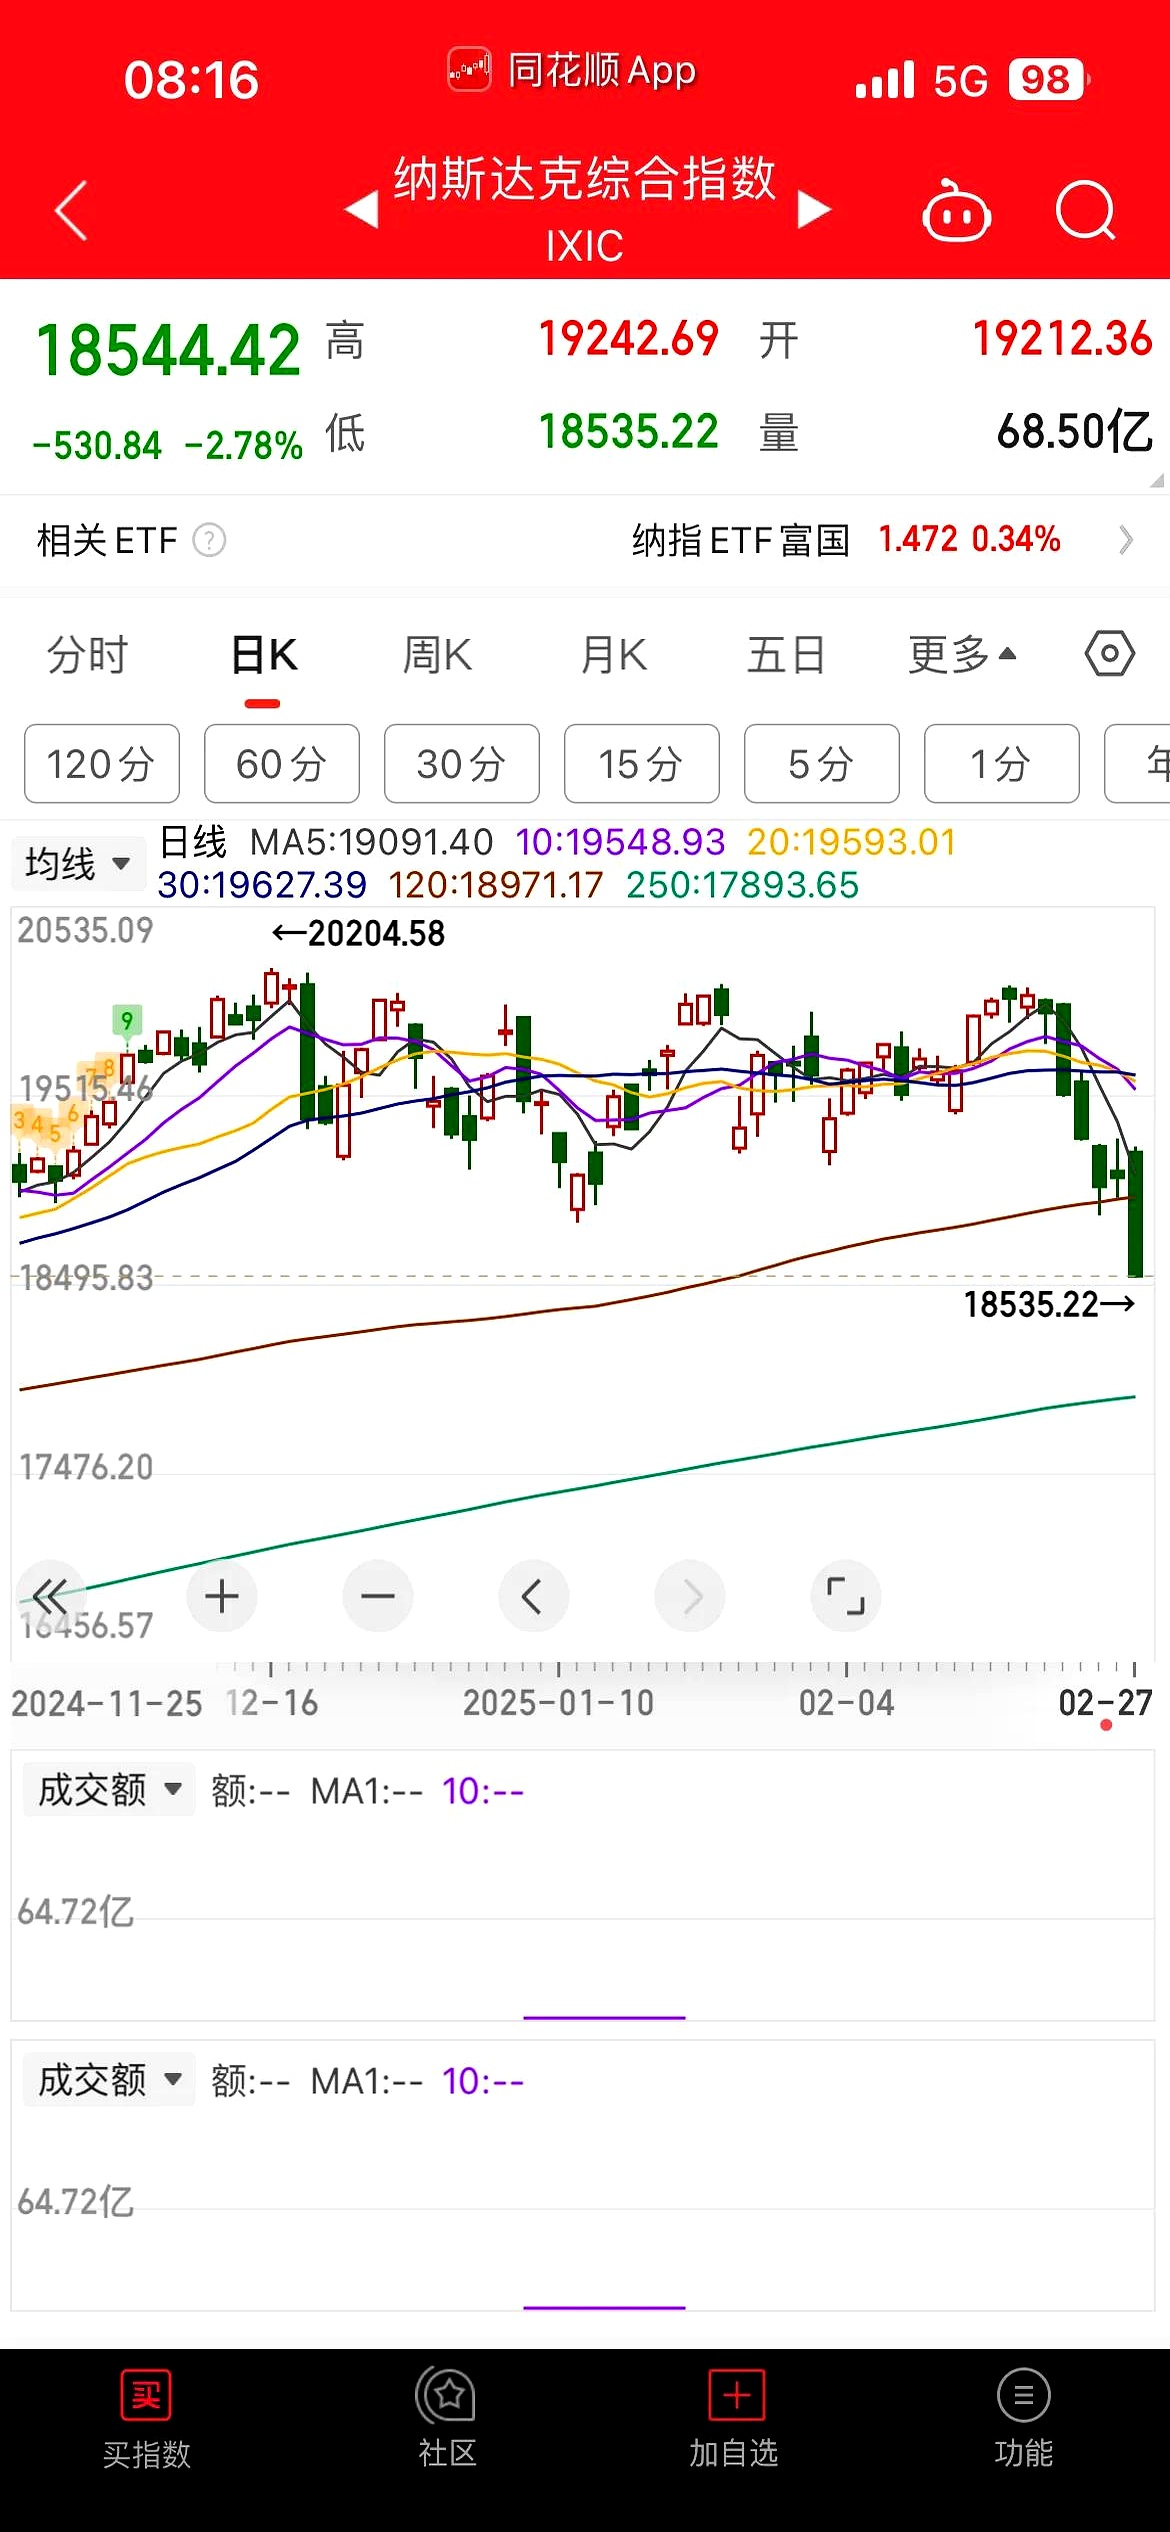This screenshot has height=2532, width=1170.
Task: Switch to next index with right triangle
Action: coord(814,210)
